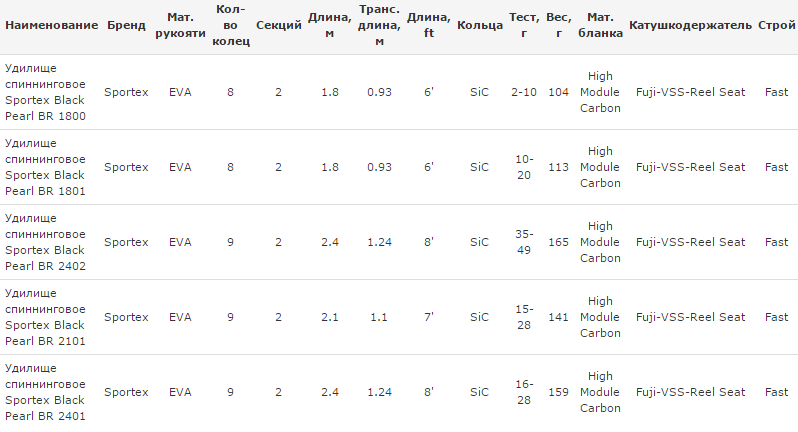The width and height of the screenshot is (798, 432).
Task: Click the Мат. рукояти column header
Action: (180, 25)
